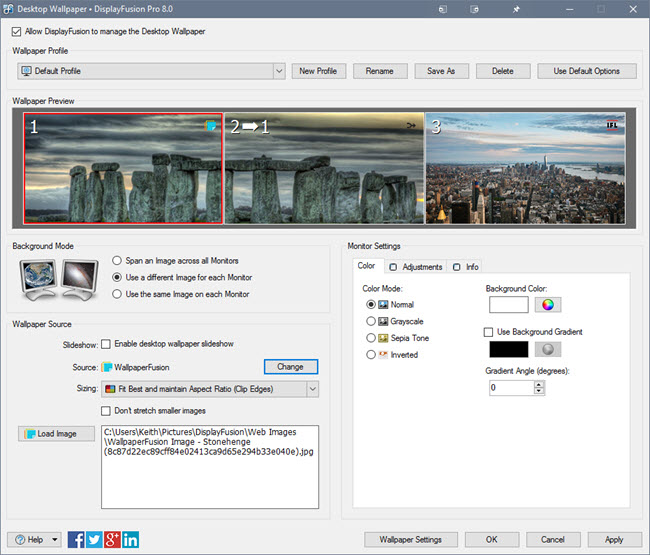Click the Apply button
This screenshot has width=650, height=555.
[x=614, y=540]
